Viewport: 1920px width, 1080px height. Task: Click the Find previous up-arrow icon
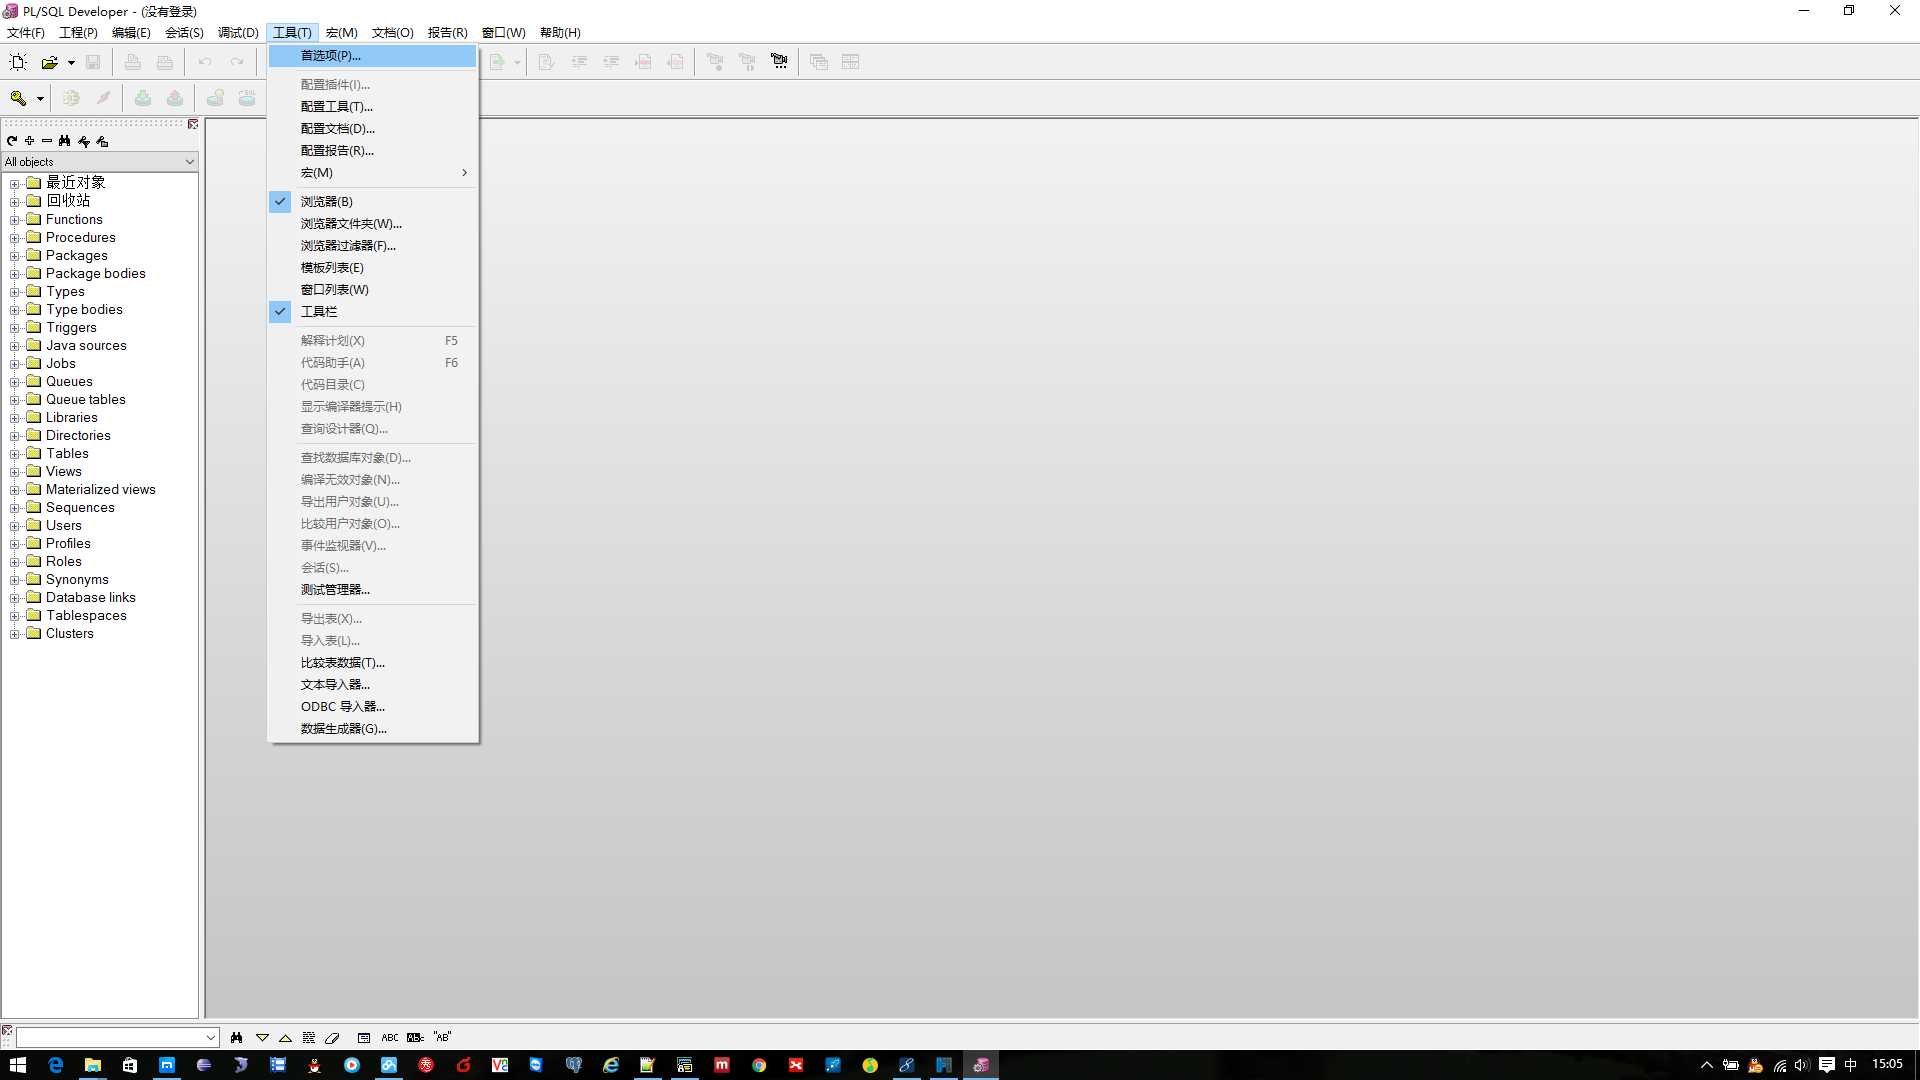pyautogui.click(x=285, y=1038)
